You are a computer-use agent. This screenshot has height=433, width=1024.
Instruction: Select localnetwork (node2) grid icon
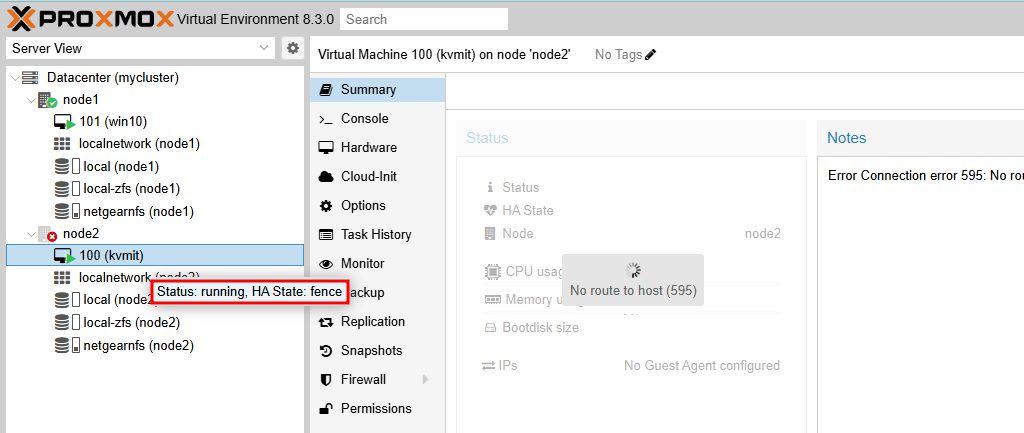62,278
